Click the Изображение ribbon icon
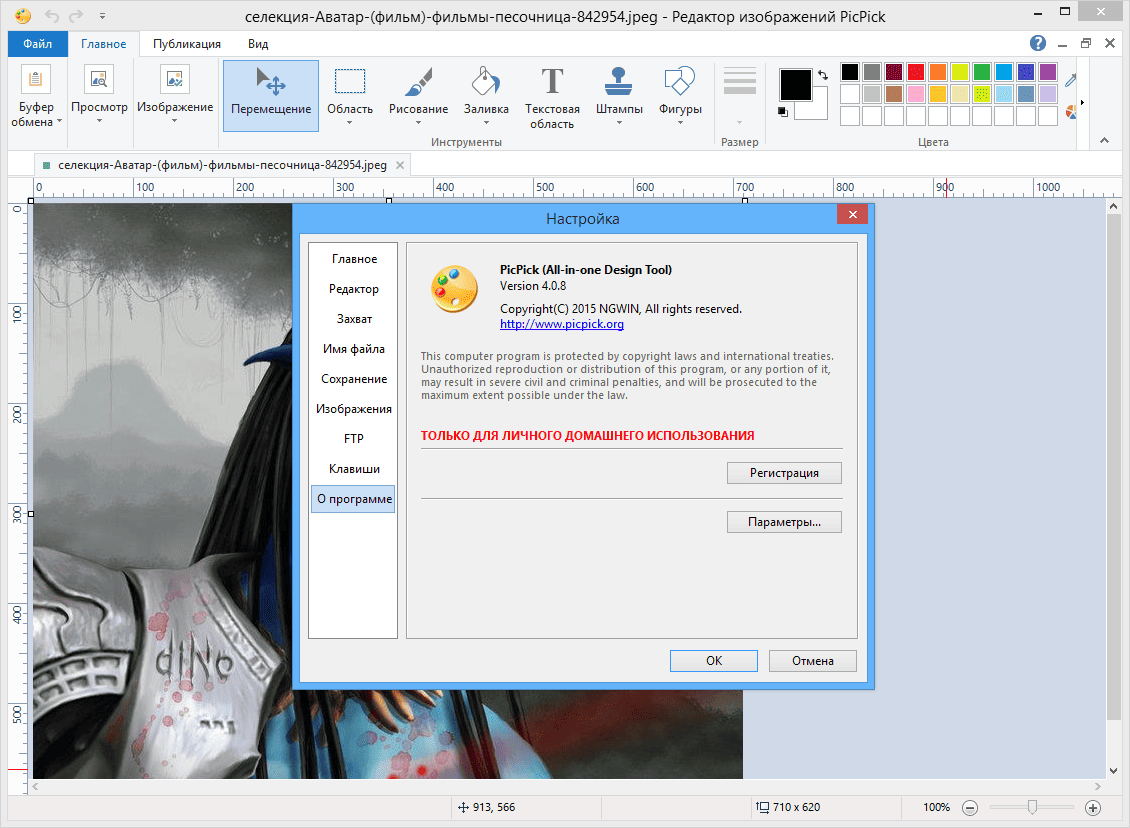Viewport: 1130px width, 828px height. click(x=174, y=79)
